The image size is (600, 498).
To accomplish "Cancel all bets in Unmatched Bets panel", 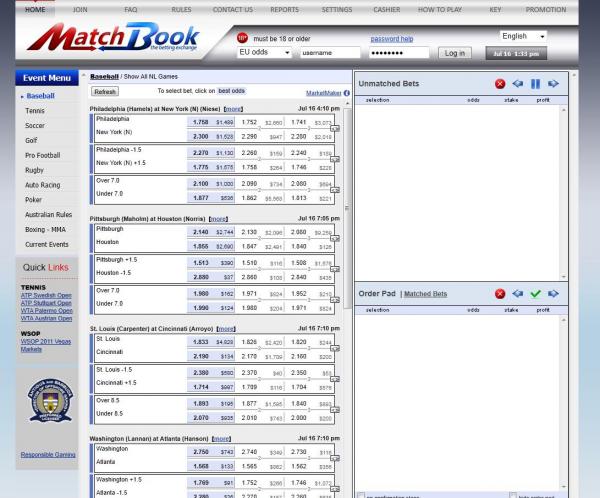I will pyautogui.click(x=500, y=84).
